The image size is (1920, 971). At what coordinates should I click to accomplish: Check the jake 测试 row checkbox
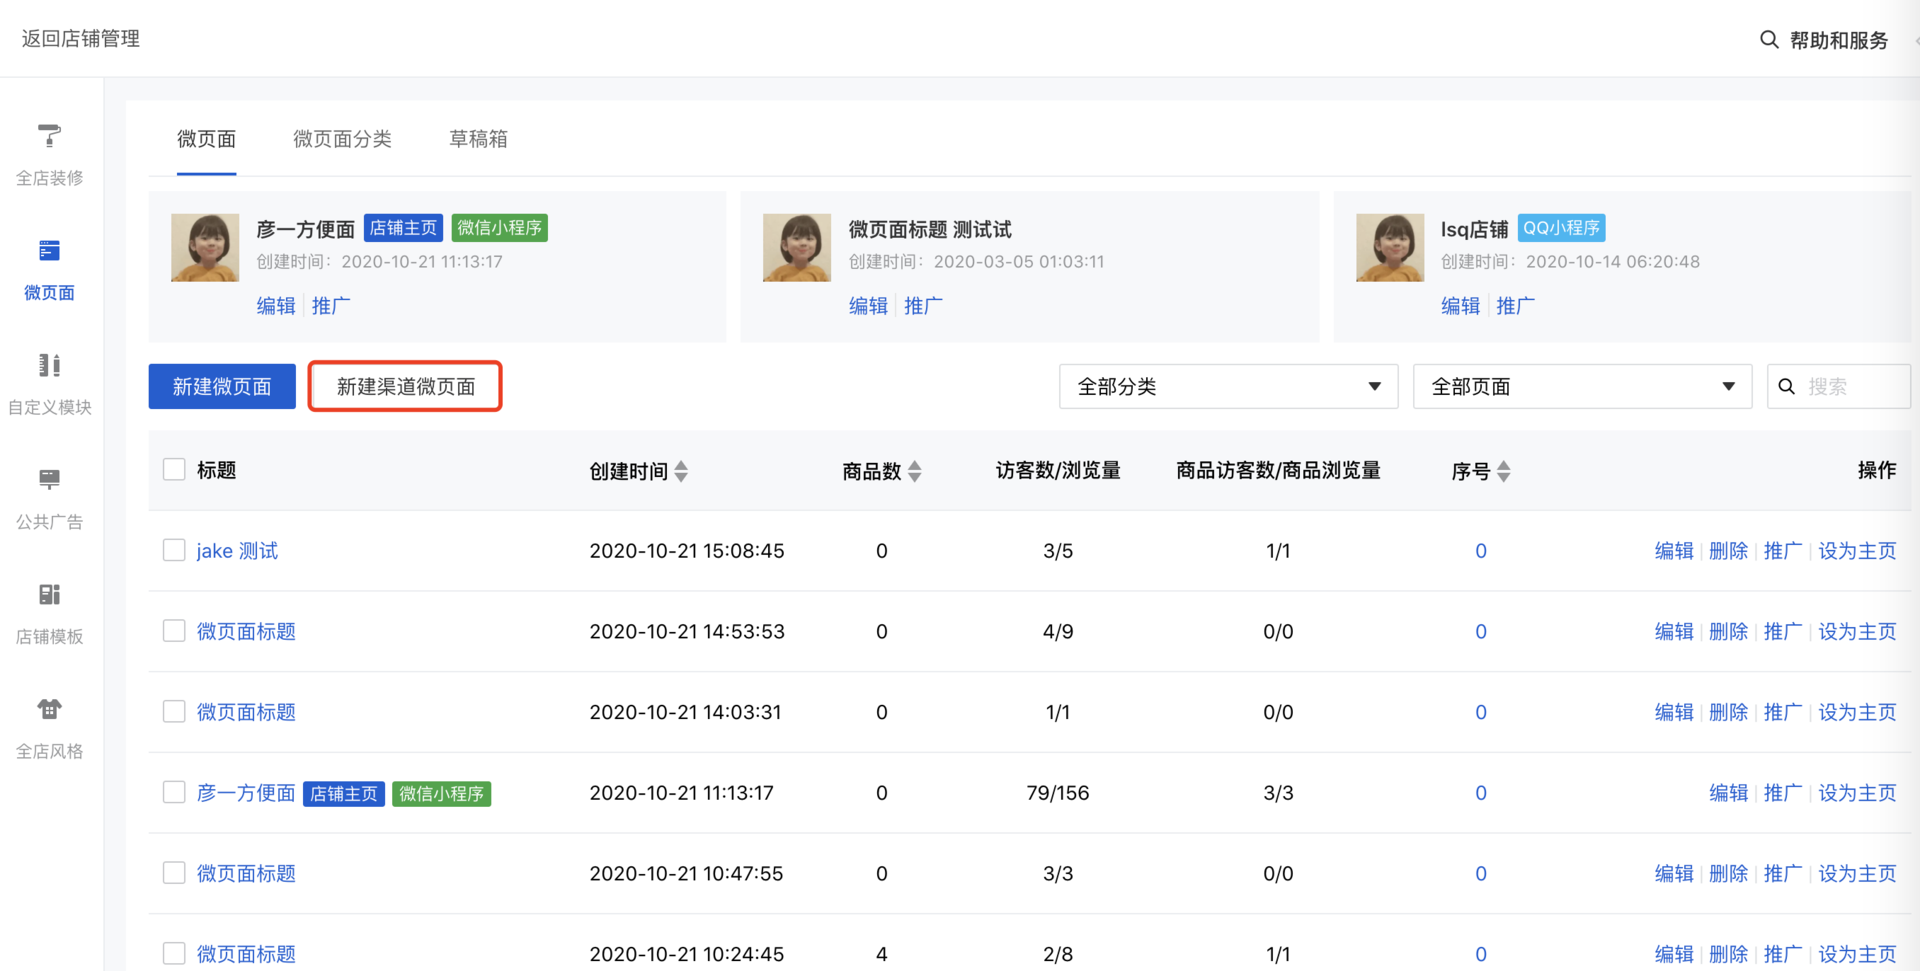click(174, 550)
